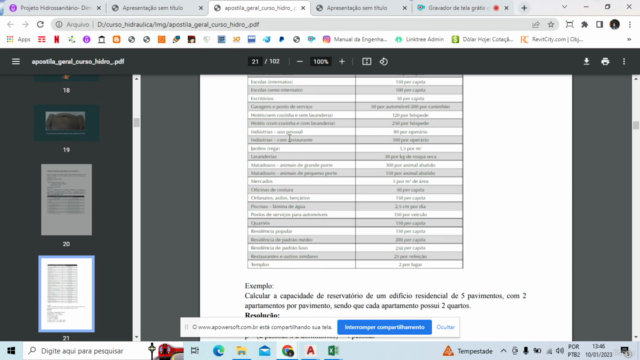This screenshot has width=640, height=360.
Task: Reload the current page
Action: click(40, 24)
